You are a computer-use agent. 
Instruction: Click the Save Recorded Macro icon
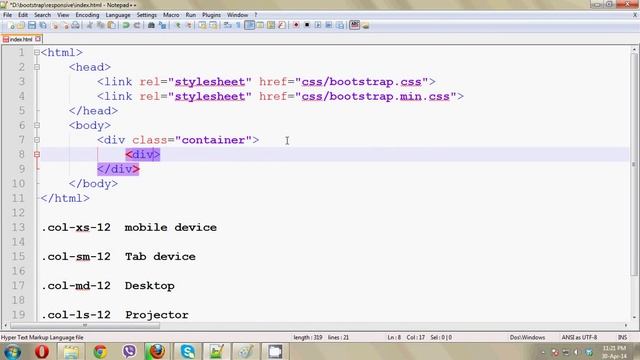pyautogui.click(x=340, y=25)
